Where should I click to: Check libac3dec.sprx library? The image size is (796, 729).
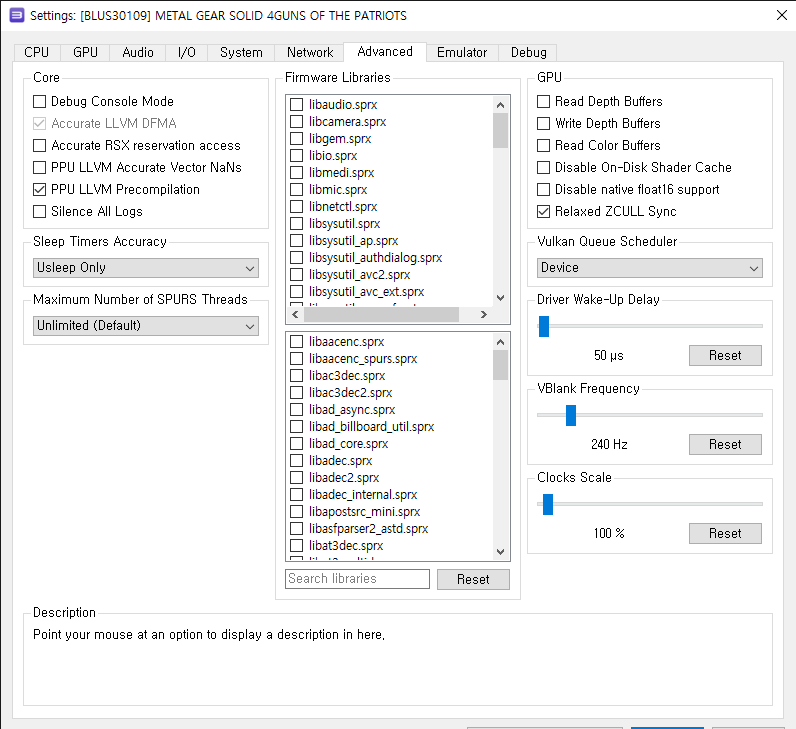296,376
